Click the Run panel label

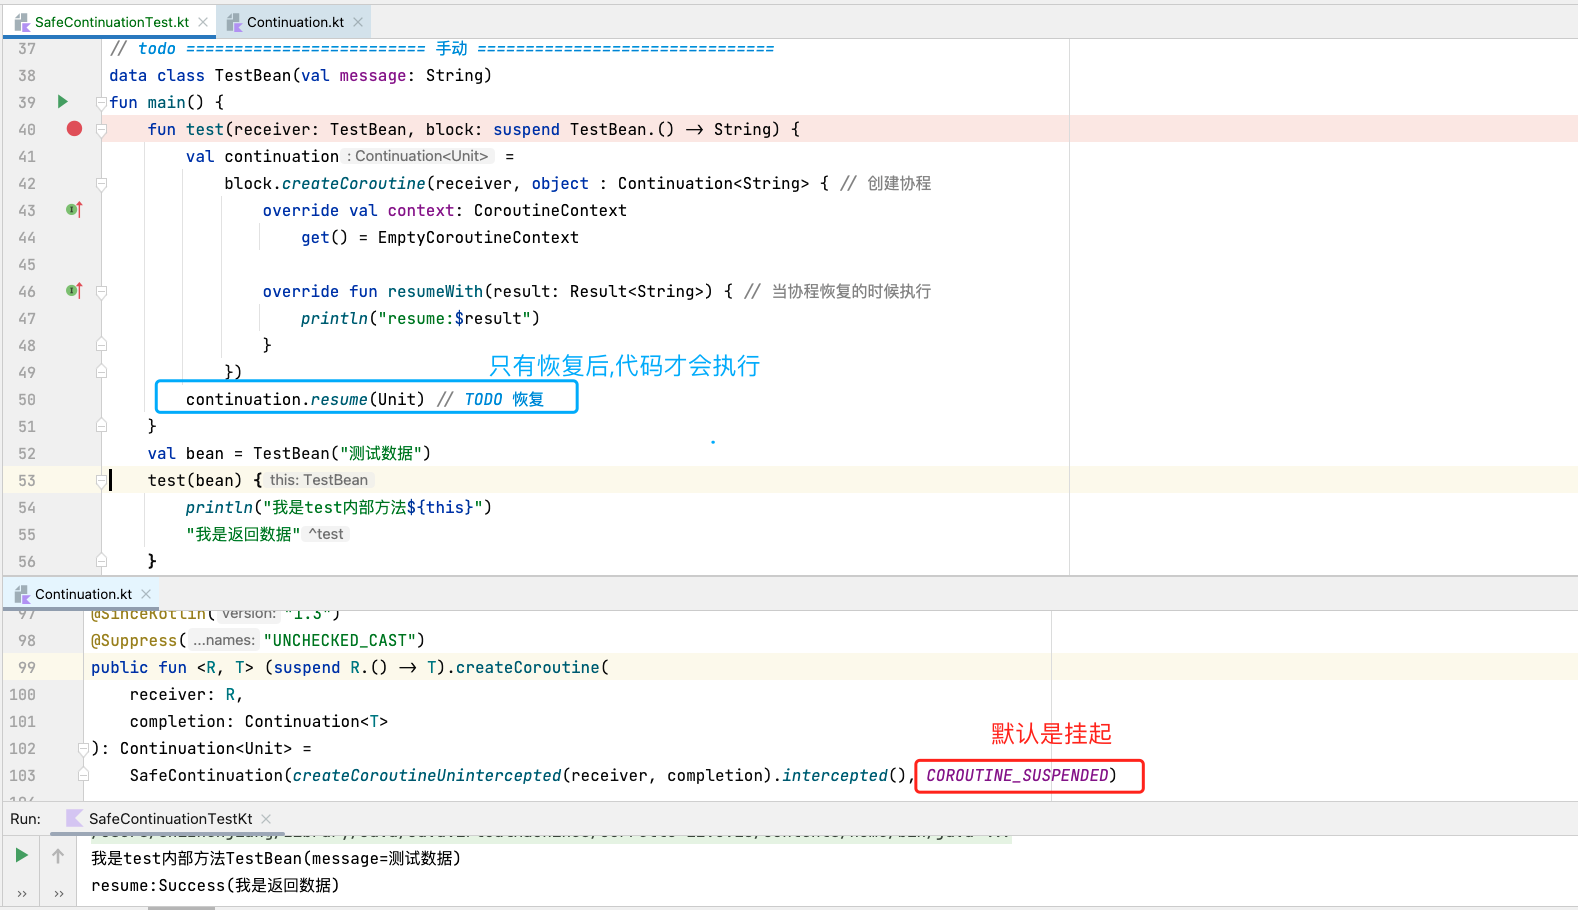pos(25,819)
